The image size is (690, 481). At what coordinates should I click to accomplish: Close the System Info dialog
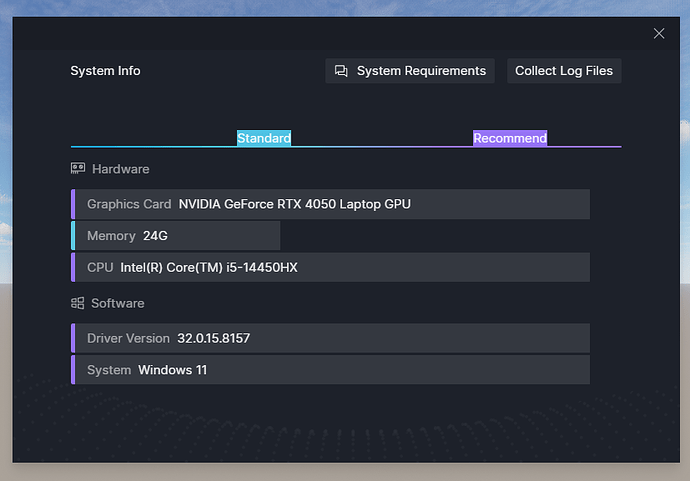658,33
